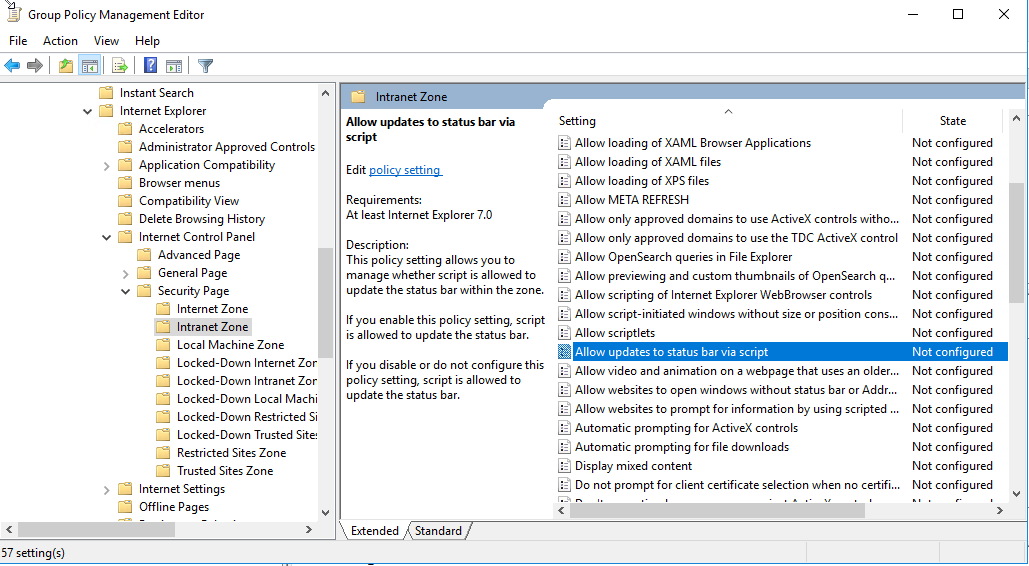Select the Allow META REFRESH setting
1029x566 pixels.
pyautogui.click(x=631, y=200)
